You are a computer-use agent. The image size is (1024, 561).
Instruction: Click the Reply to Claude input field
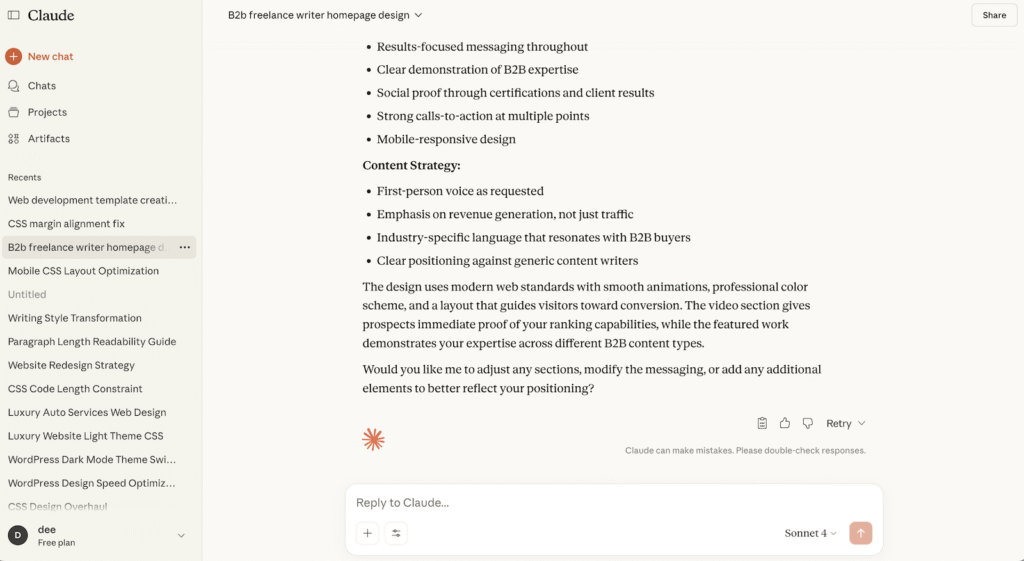coord(600,503)
